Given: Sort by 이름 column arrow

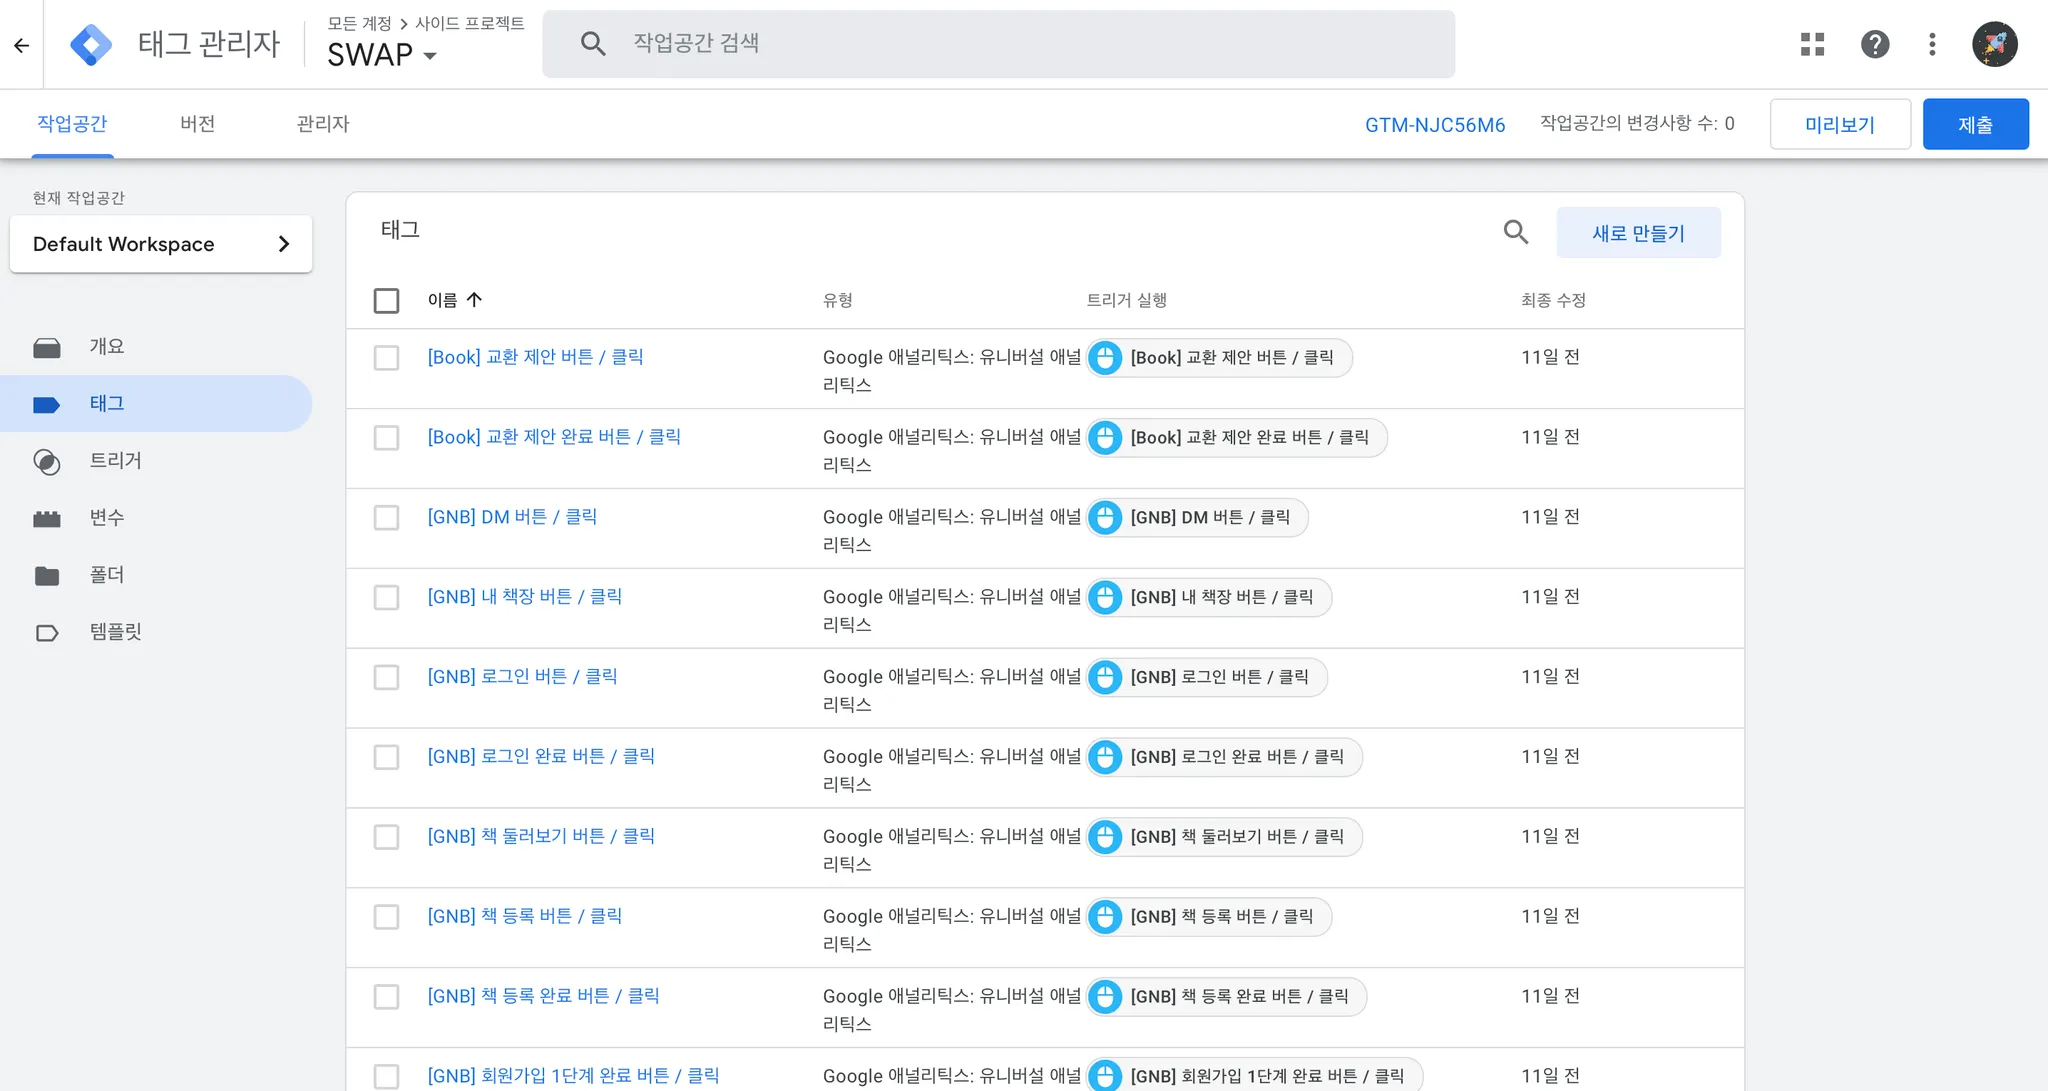Looking at the screenshot, I should (474, 300).
